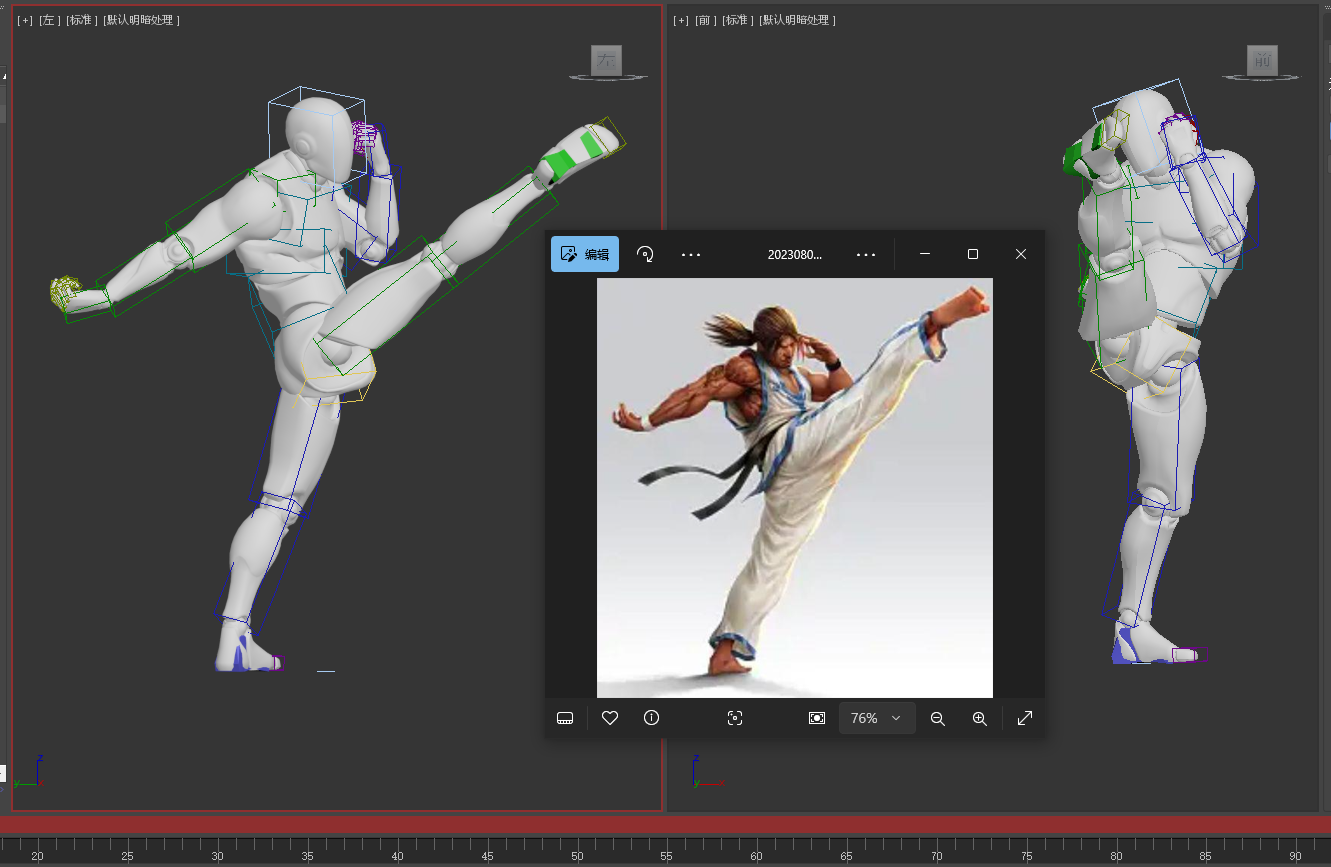This screenshot has width=1331, height=867.
Task: Click the 编辑 button in Photos window
Action: [585, 254]
